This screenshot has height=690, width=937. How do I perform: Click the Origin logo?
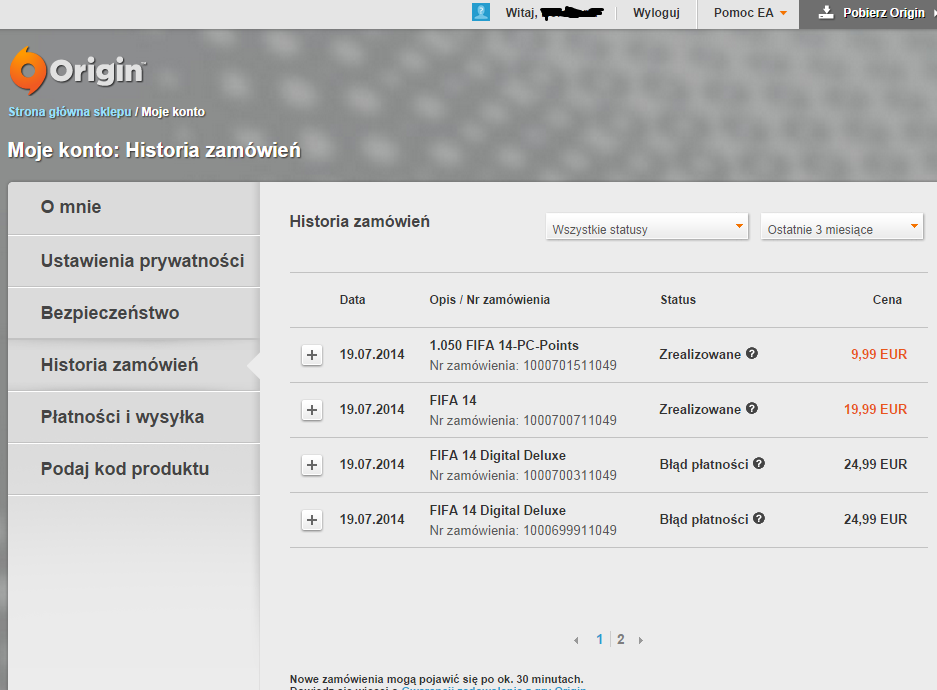[77, 70]
